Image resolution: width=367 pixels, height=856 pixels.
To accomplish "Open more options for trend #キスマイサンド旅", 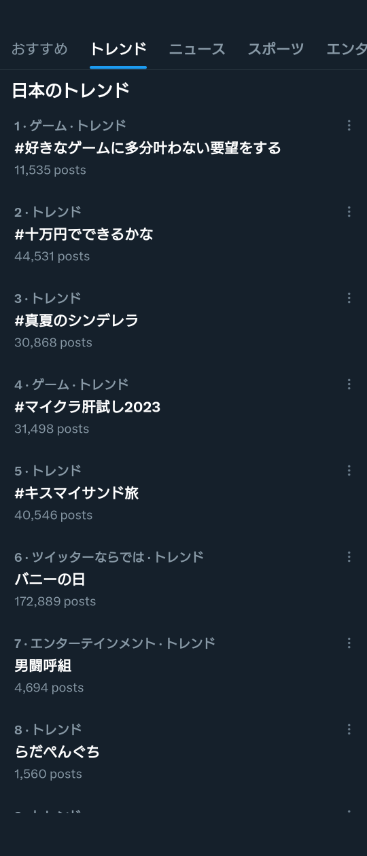I will pyautogui.click(x=349, y=471).
